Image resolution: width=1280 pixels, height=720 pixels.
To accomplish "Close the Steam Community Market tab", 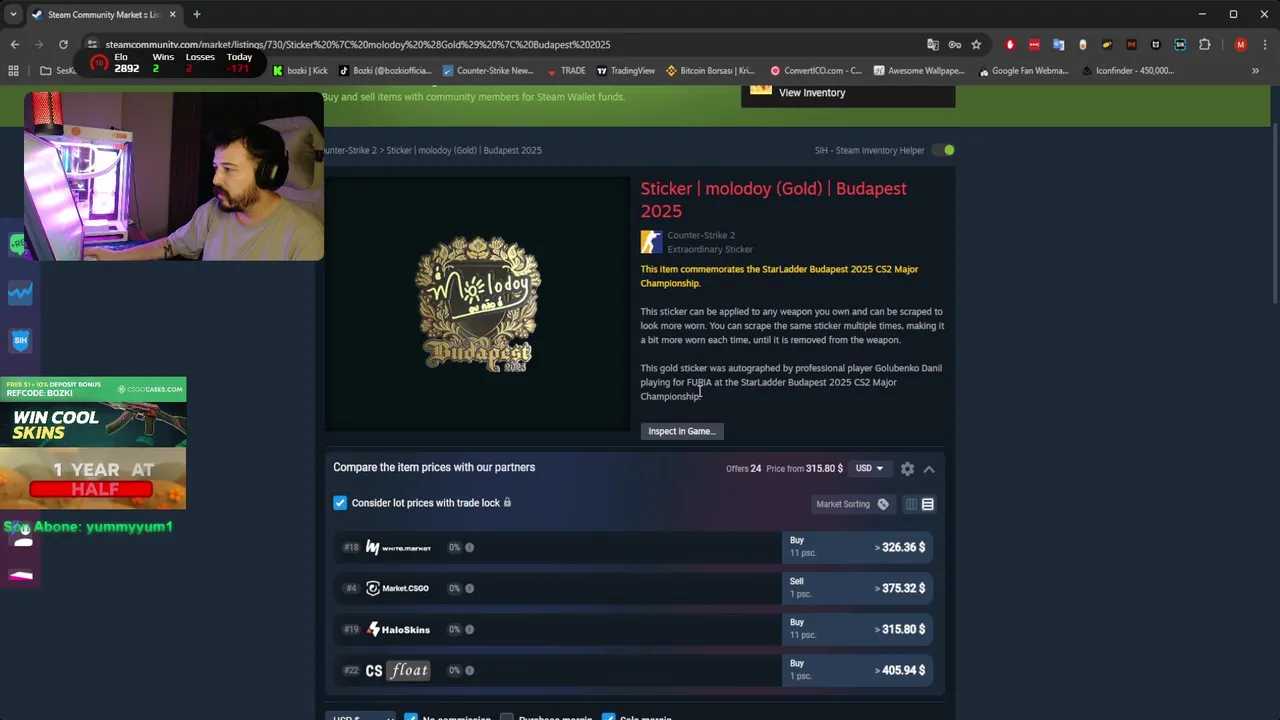I will point(172,14).
